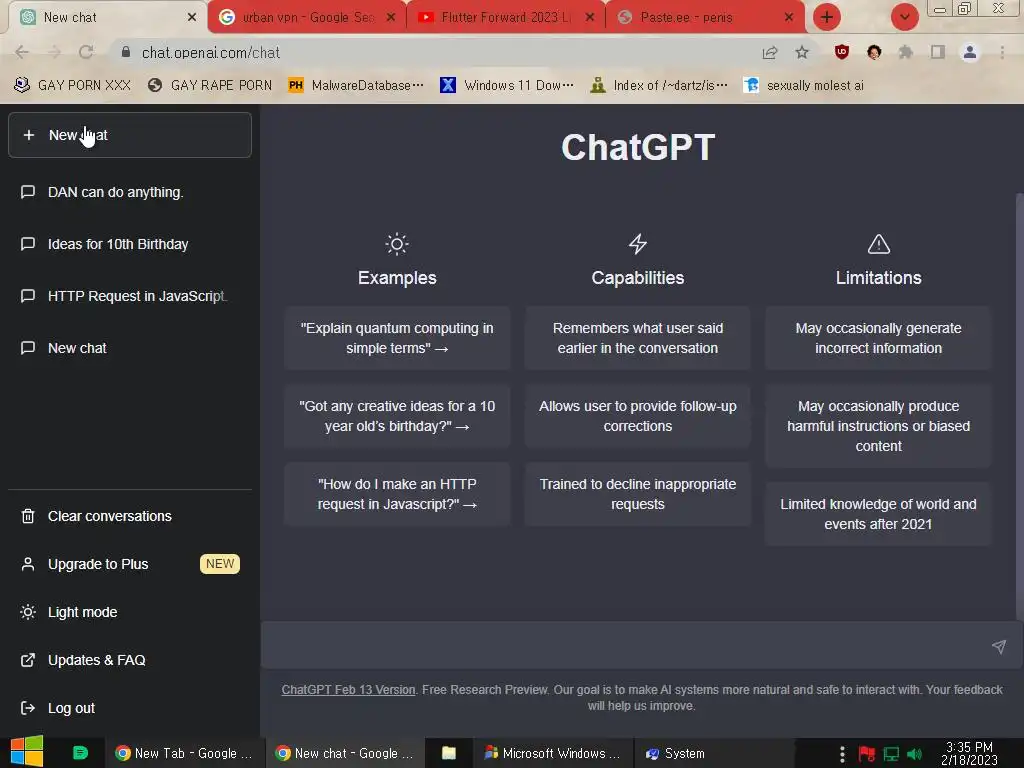The height and width of the screenshot is (768, 1024).
Task: Open a new browser tab with plus button
Action: point(827,18)
